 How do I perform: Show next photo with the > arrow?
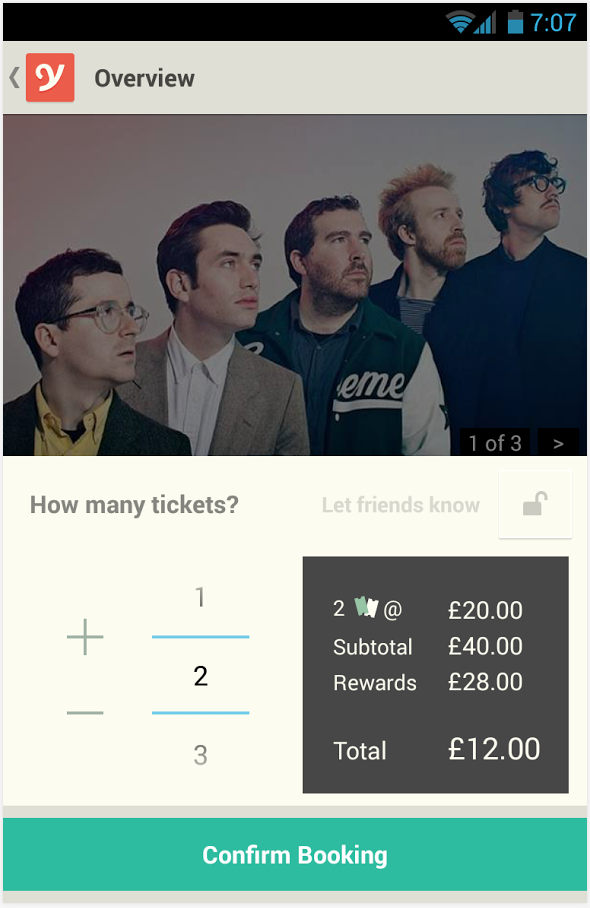558,443
